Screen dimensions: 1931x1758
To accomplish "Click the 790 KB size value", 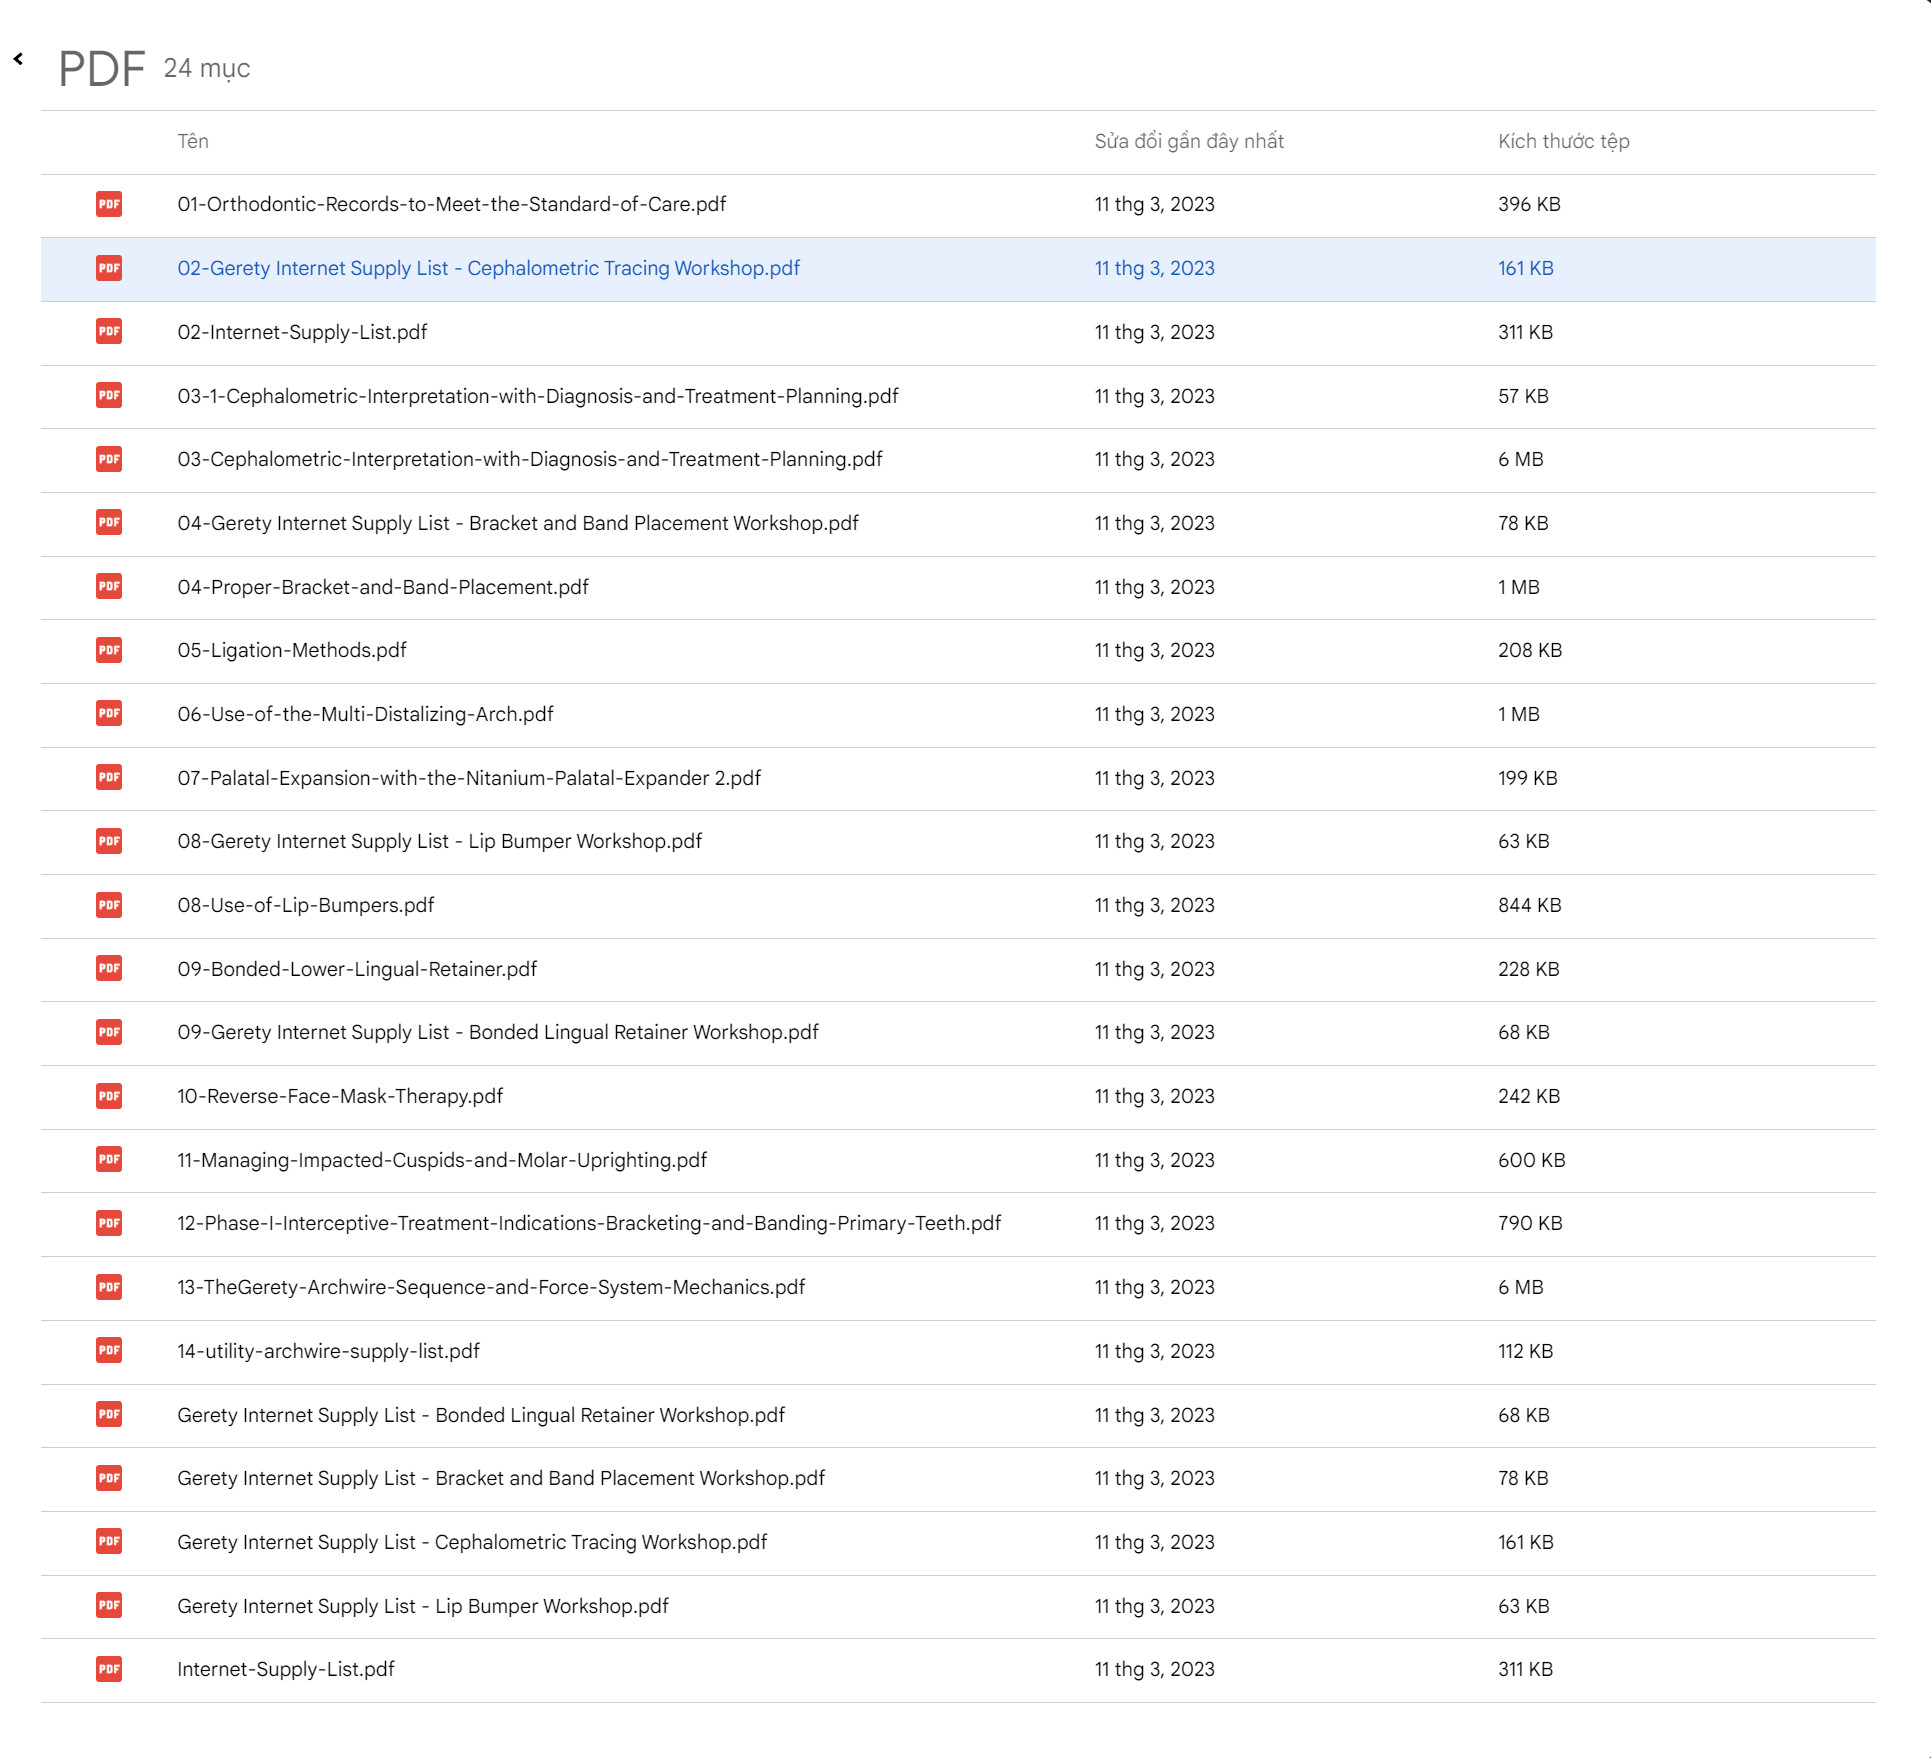I will tap(1530, 1223).
